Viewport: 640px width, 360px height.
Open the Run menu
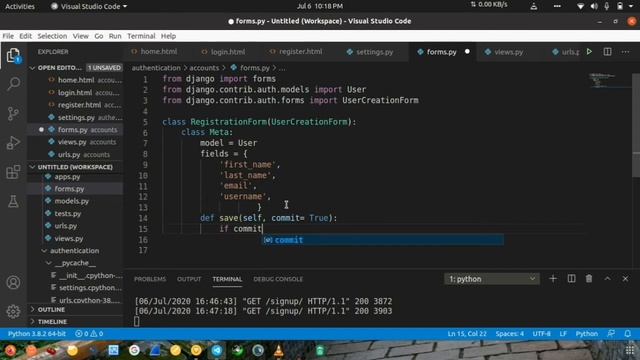click(115, 36)
